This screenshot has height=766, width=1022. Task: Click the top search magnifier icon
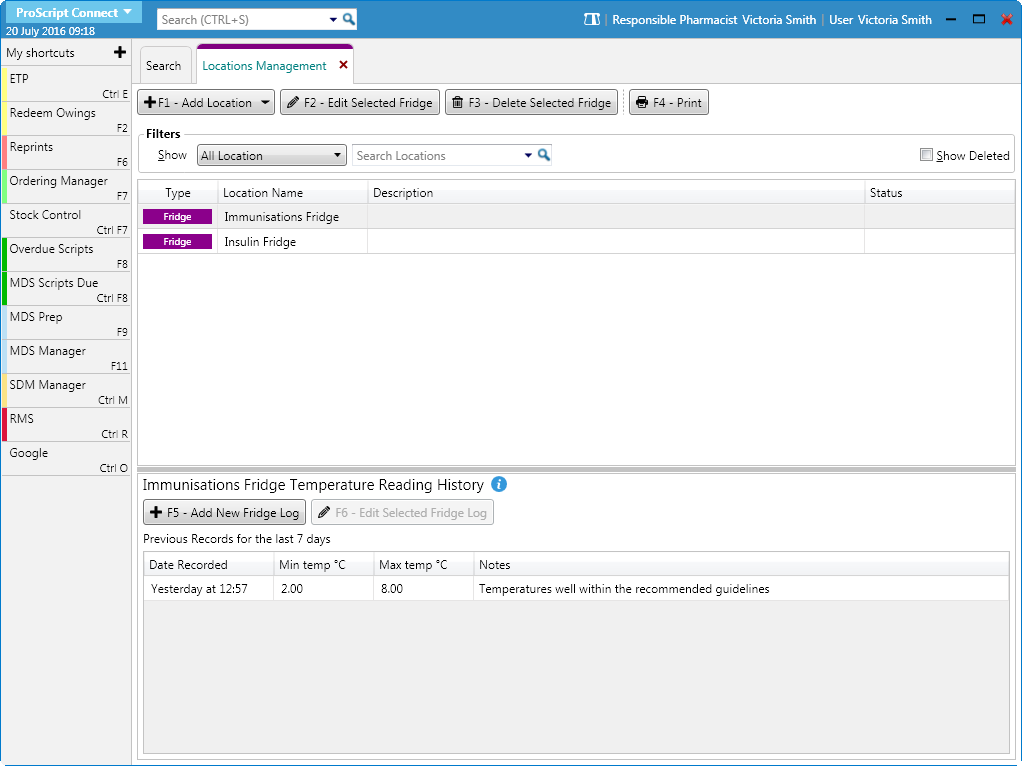pyautogui.click(x=349, y=20)
